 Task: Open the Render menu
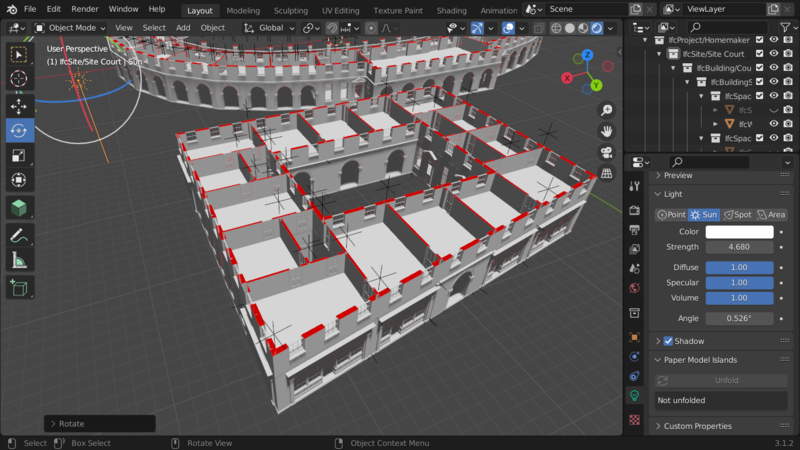tap(85, 9)
